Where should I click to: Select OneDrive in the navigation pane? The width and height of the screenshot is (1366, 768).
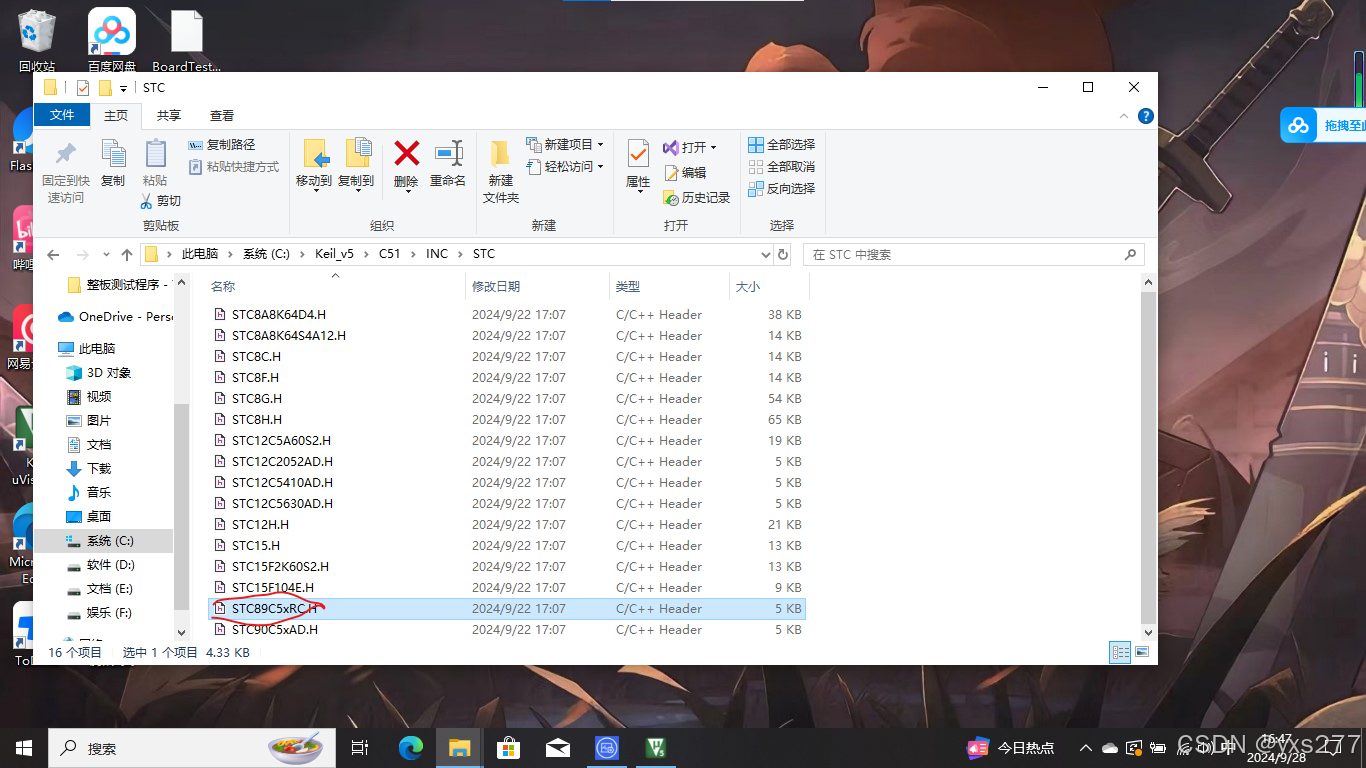click(114, 316)
